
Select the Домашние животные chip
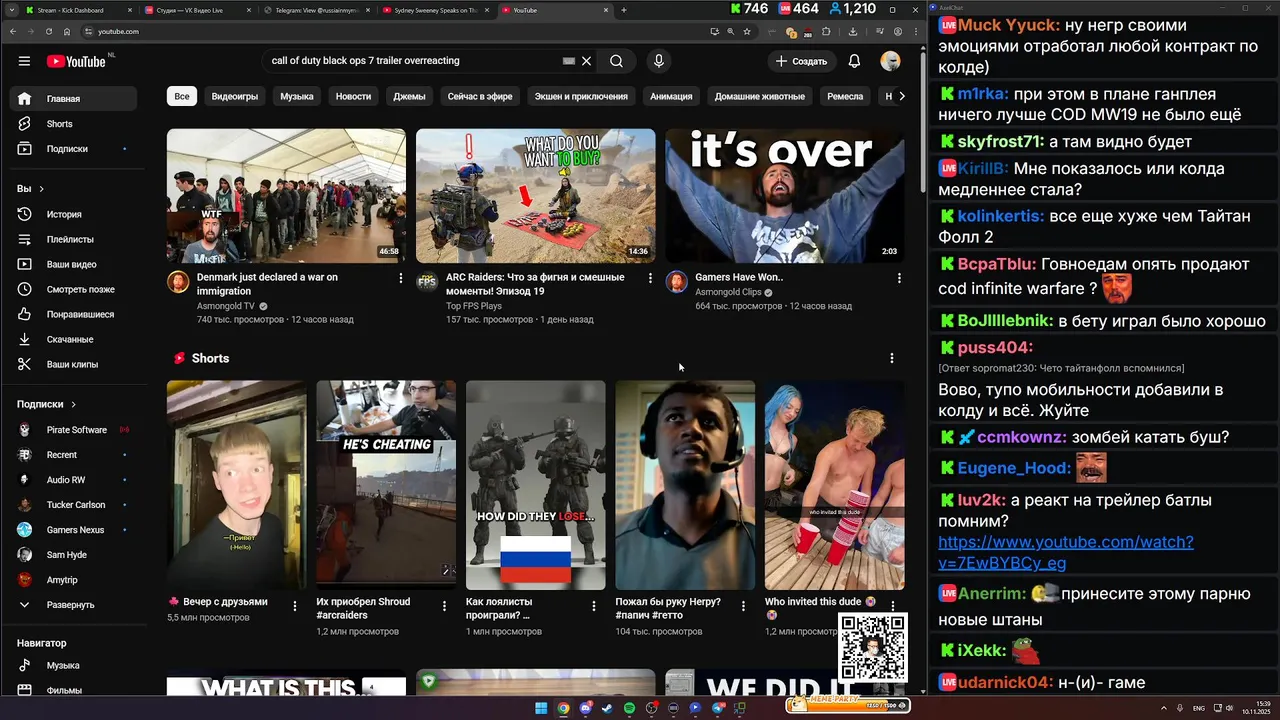(760, 96)
